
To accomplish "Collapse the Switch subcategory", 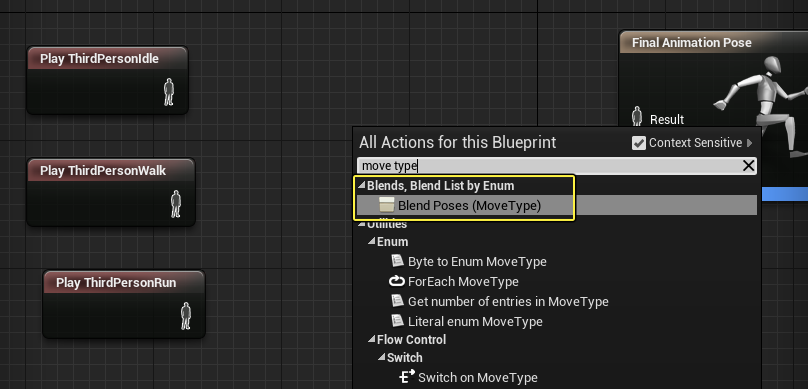I will tap(382, 357).
